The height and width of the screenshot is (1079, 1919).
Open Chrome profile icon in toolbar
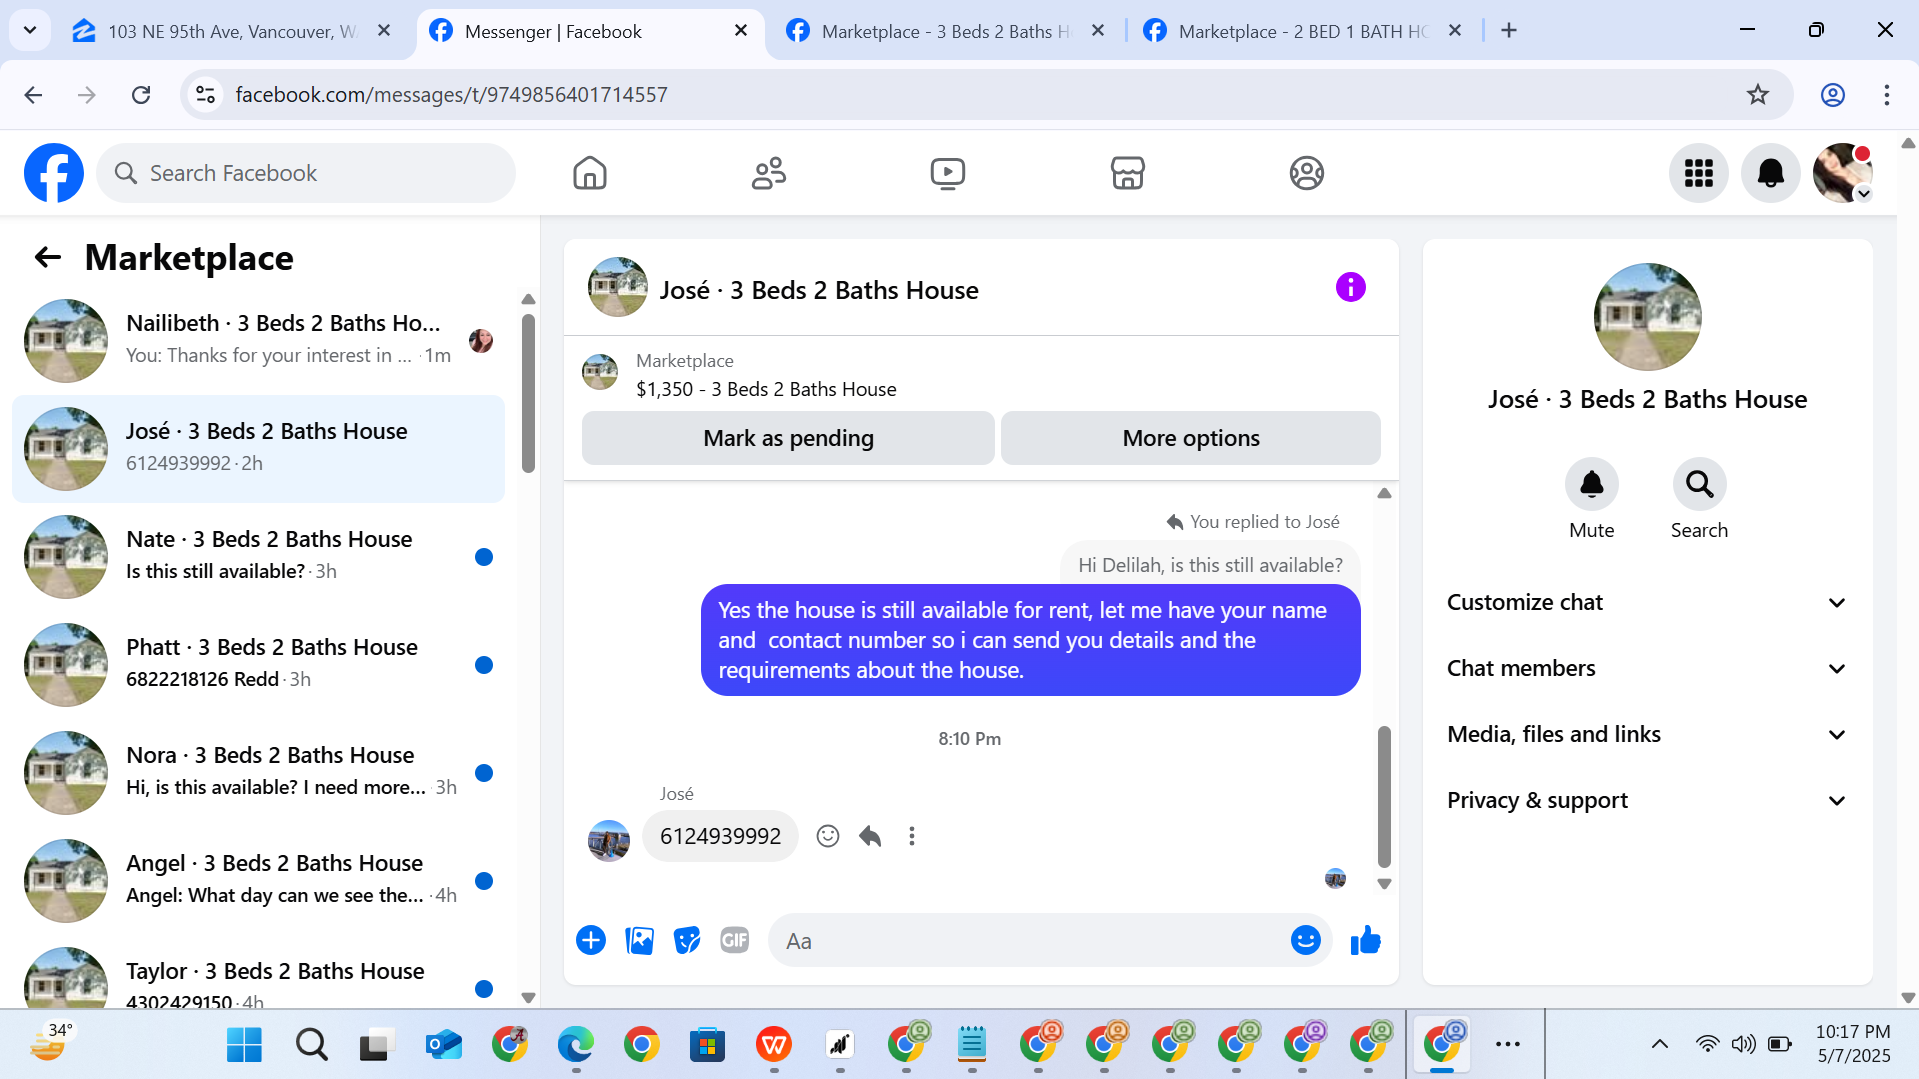point(1832,94)
